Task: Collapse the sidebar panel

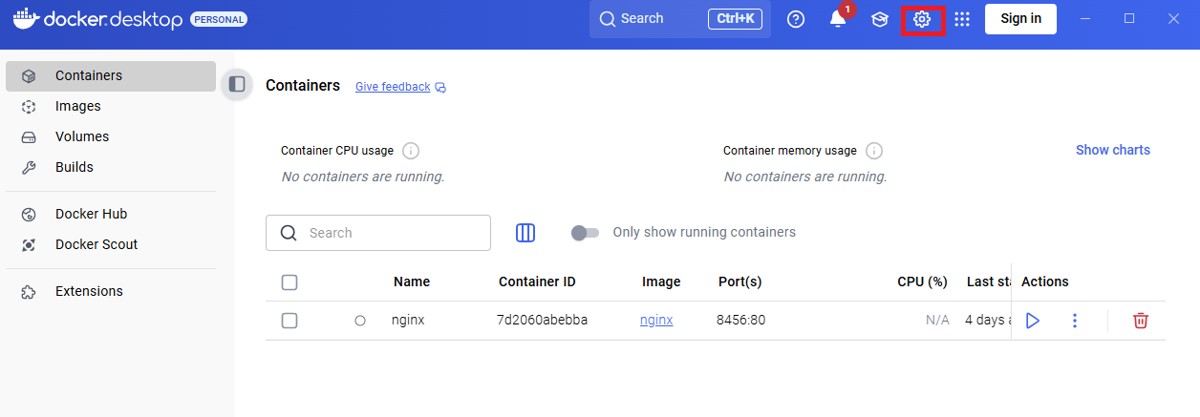Action: [x=237, y=85]
